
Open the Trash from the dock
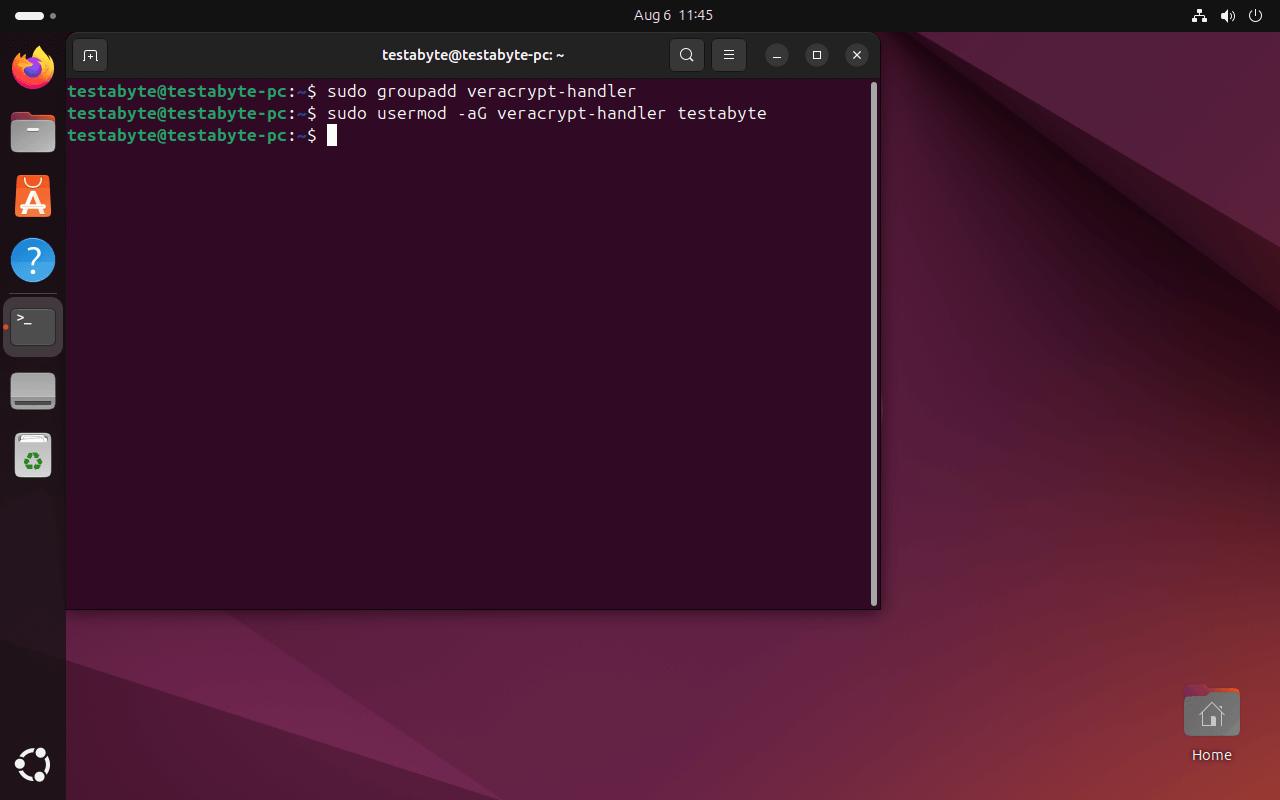[32, 455]
